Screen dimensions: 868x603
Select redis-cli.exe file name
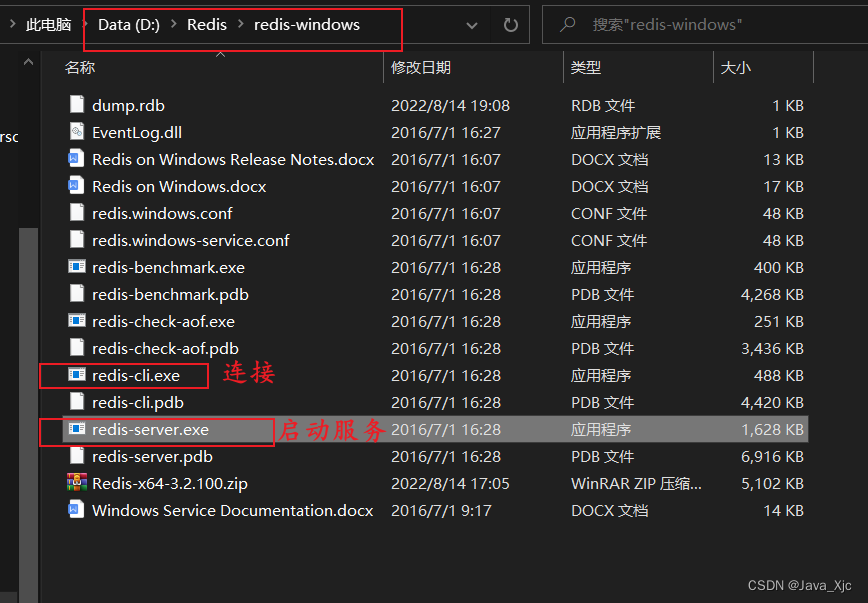click(x=136, y=375)
